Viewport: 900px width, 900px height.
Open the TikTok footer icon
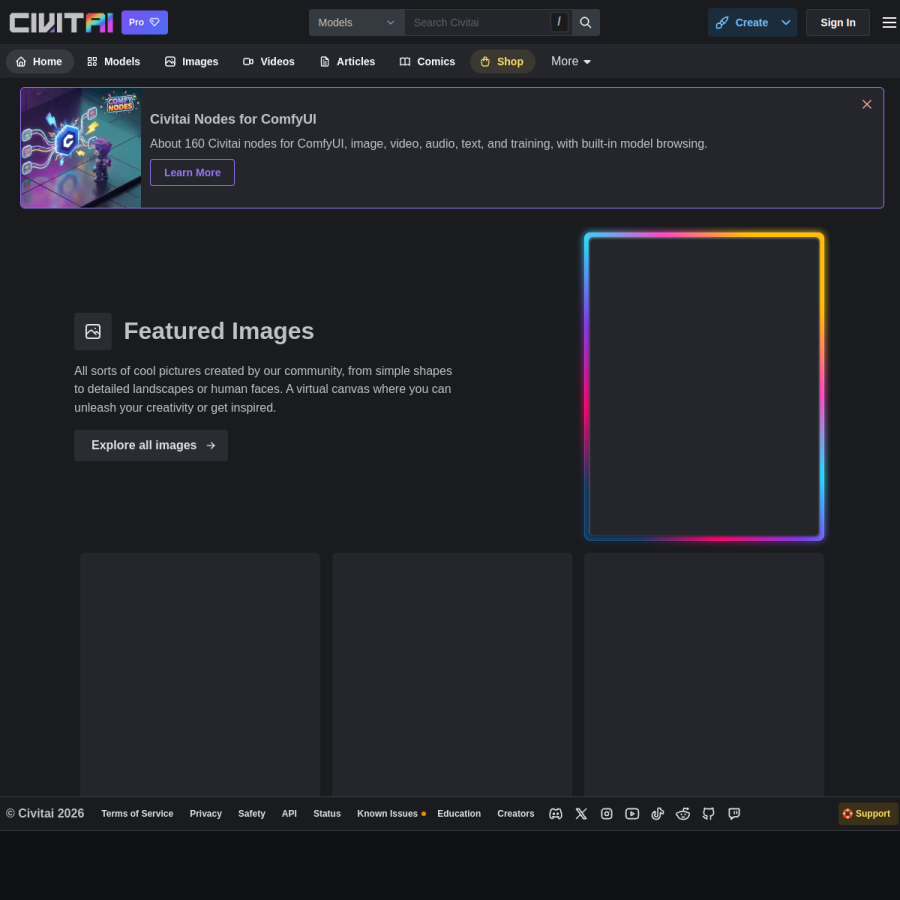(x=657, y=813)
